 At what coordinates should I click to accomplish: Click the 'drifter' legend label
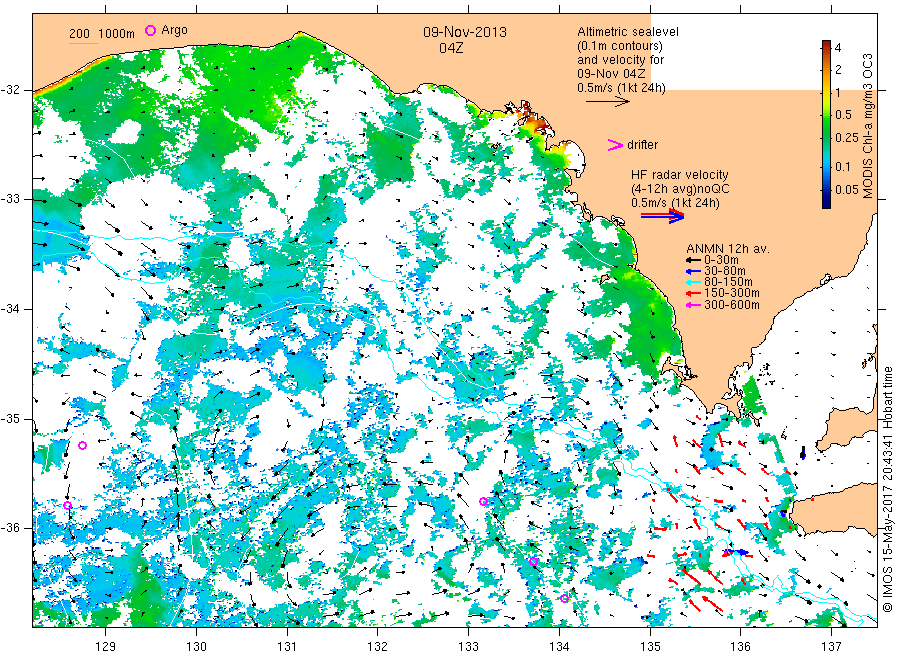tap(642, 145)
